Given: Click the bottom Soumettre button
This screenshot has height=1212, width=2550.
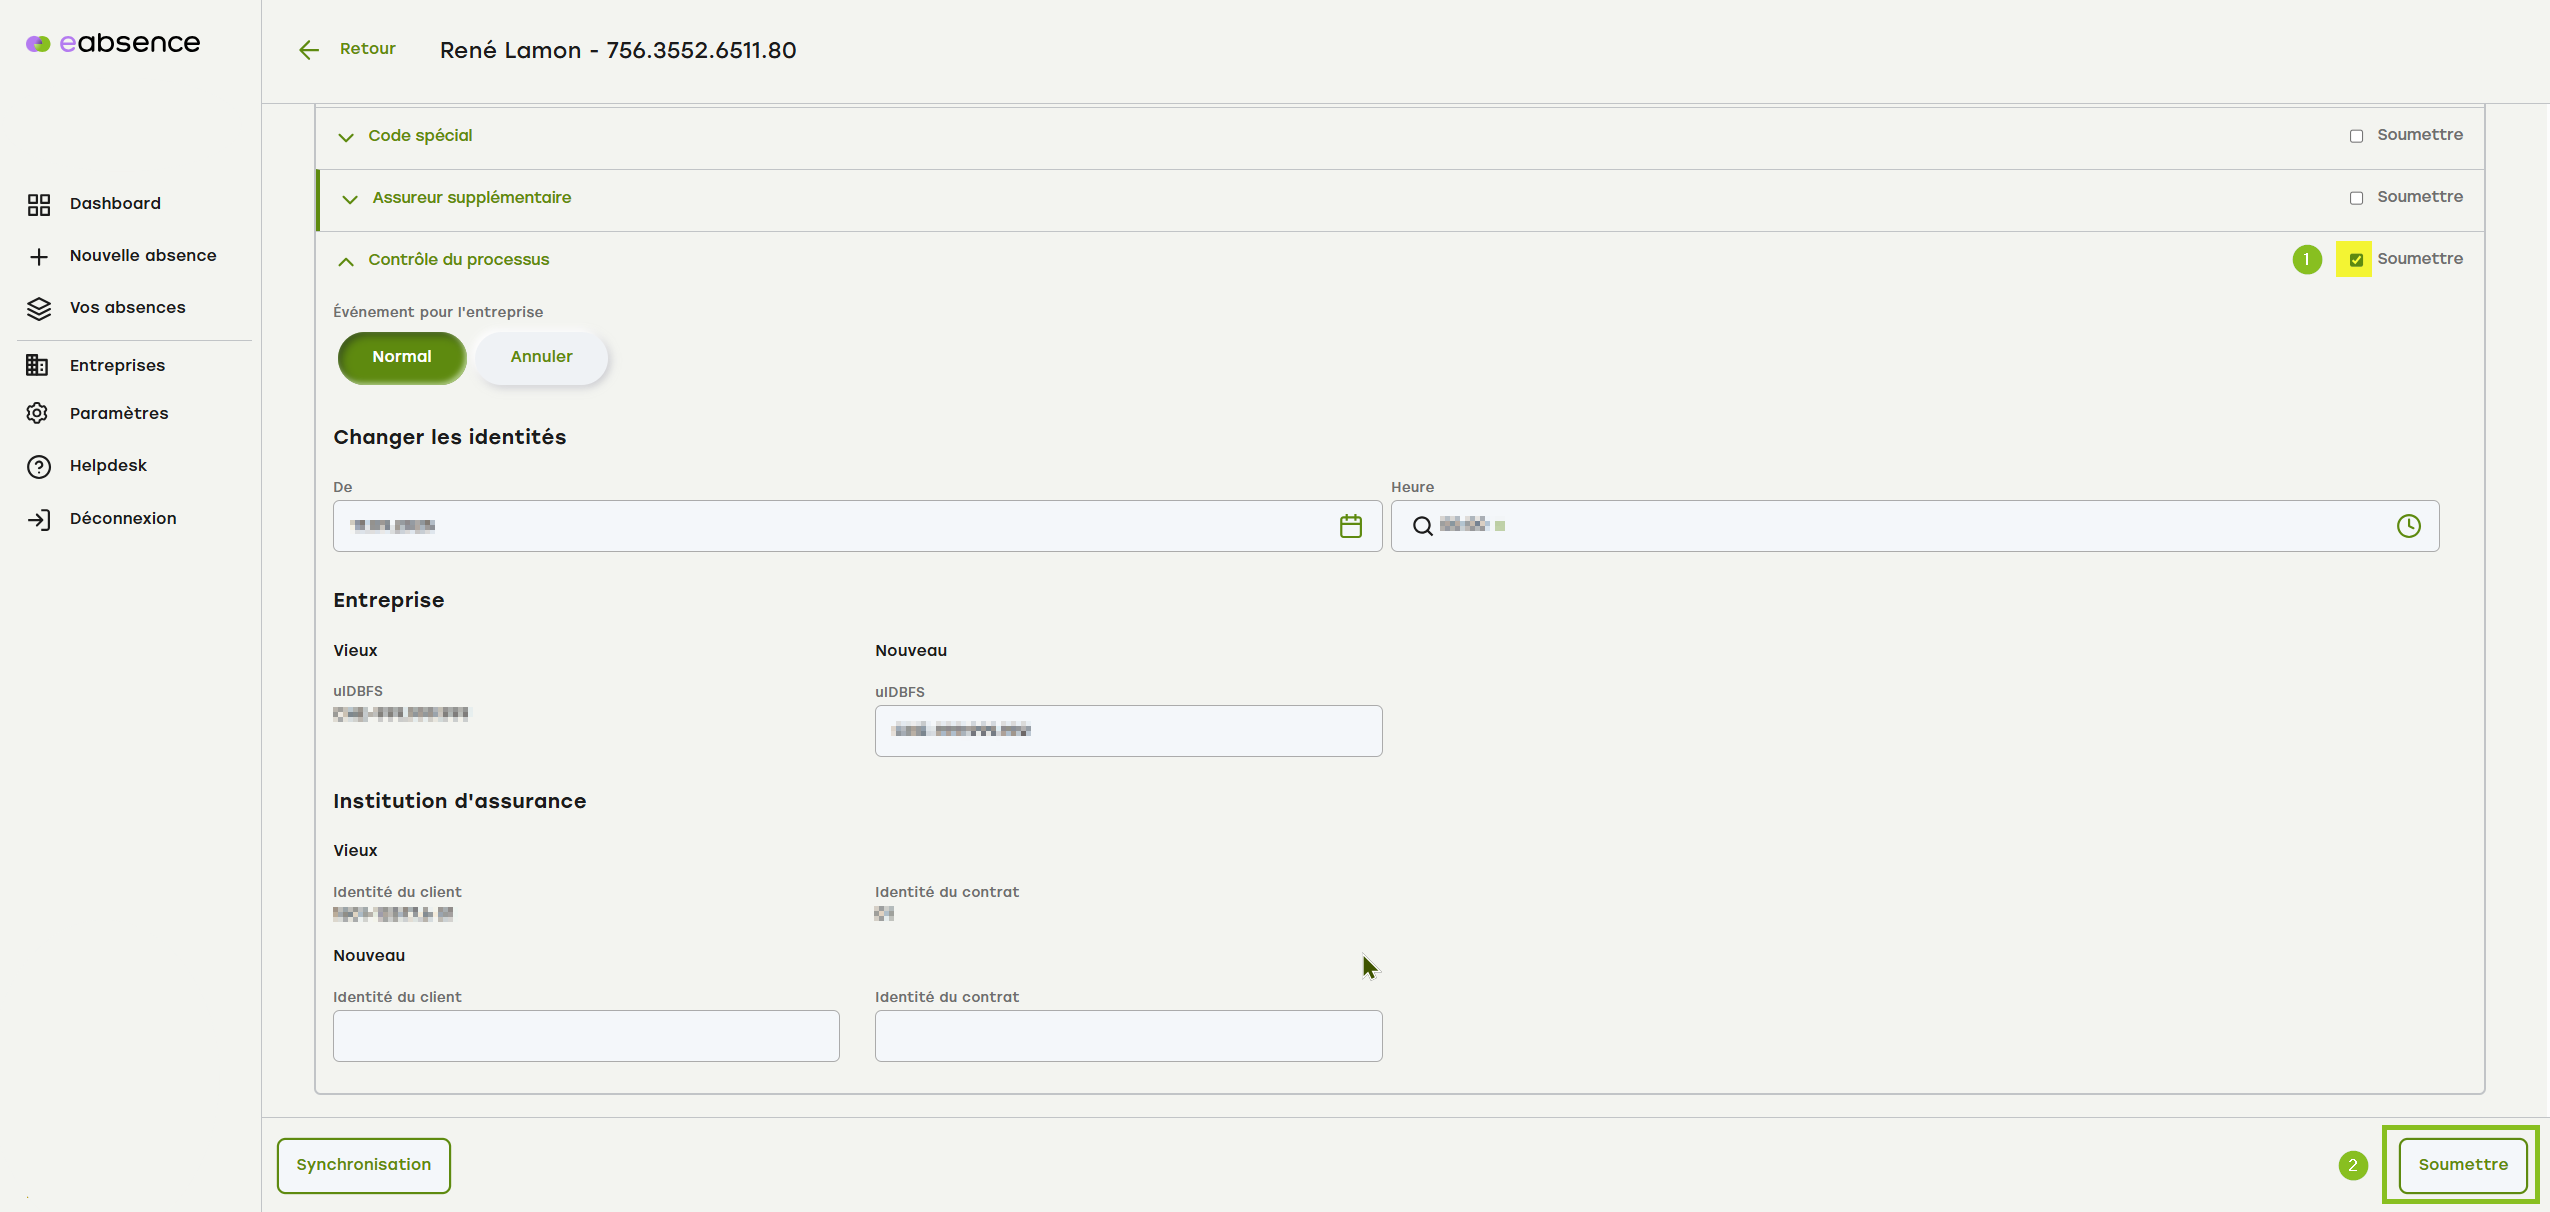Looking at the screenshot, I should (x=2462, y=1165).
